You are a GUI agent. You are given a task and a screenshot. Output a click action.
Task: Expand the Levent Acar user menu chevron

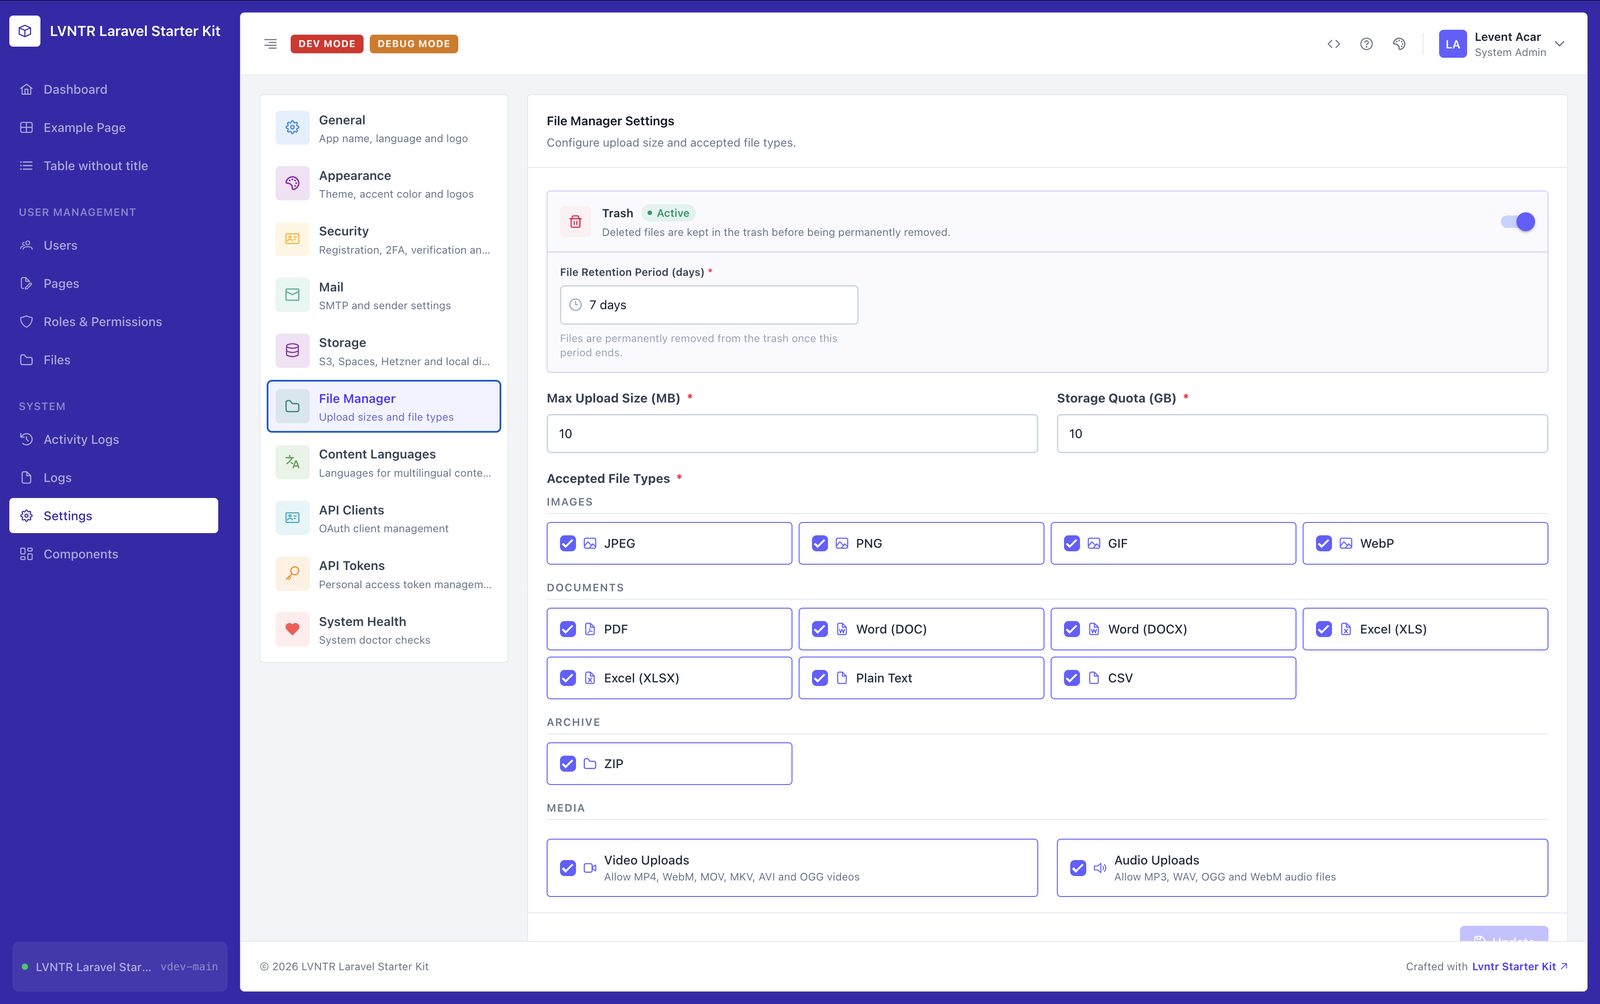tap(1559, 44)
